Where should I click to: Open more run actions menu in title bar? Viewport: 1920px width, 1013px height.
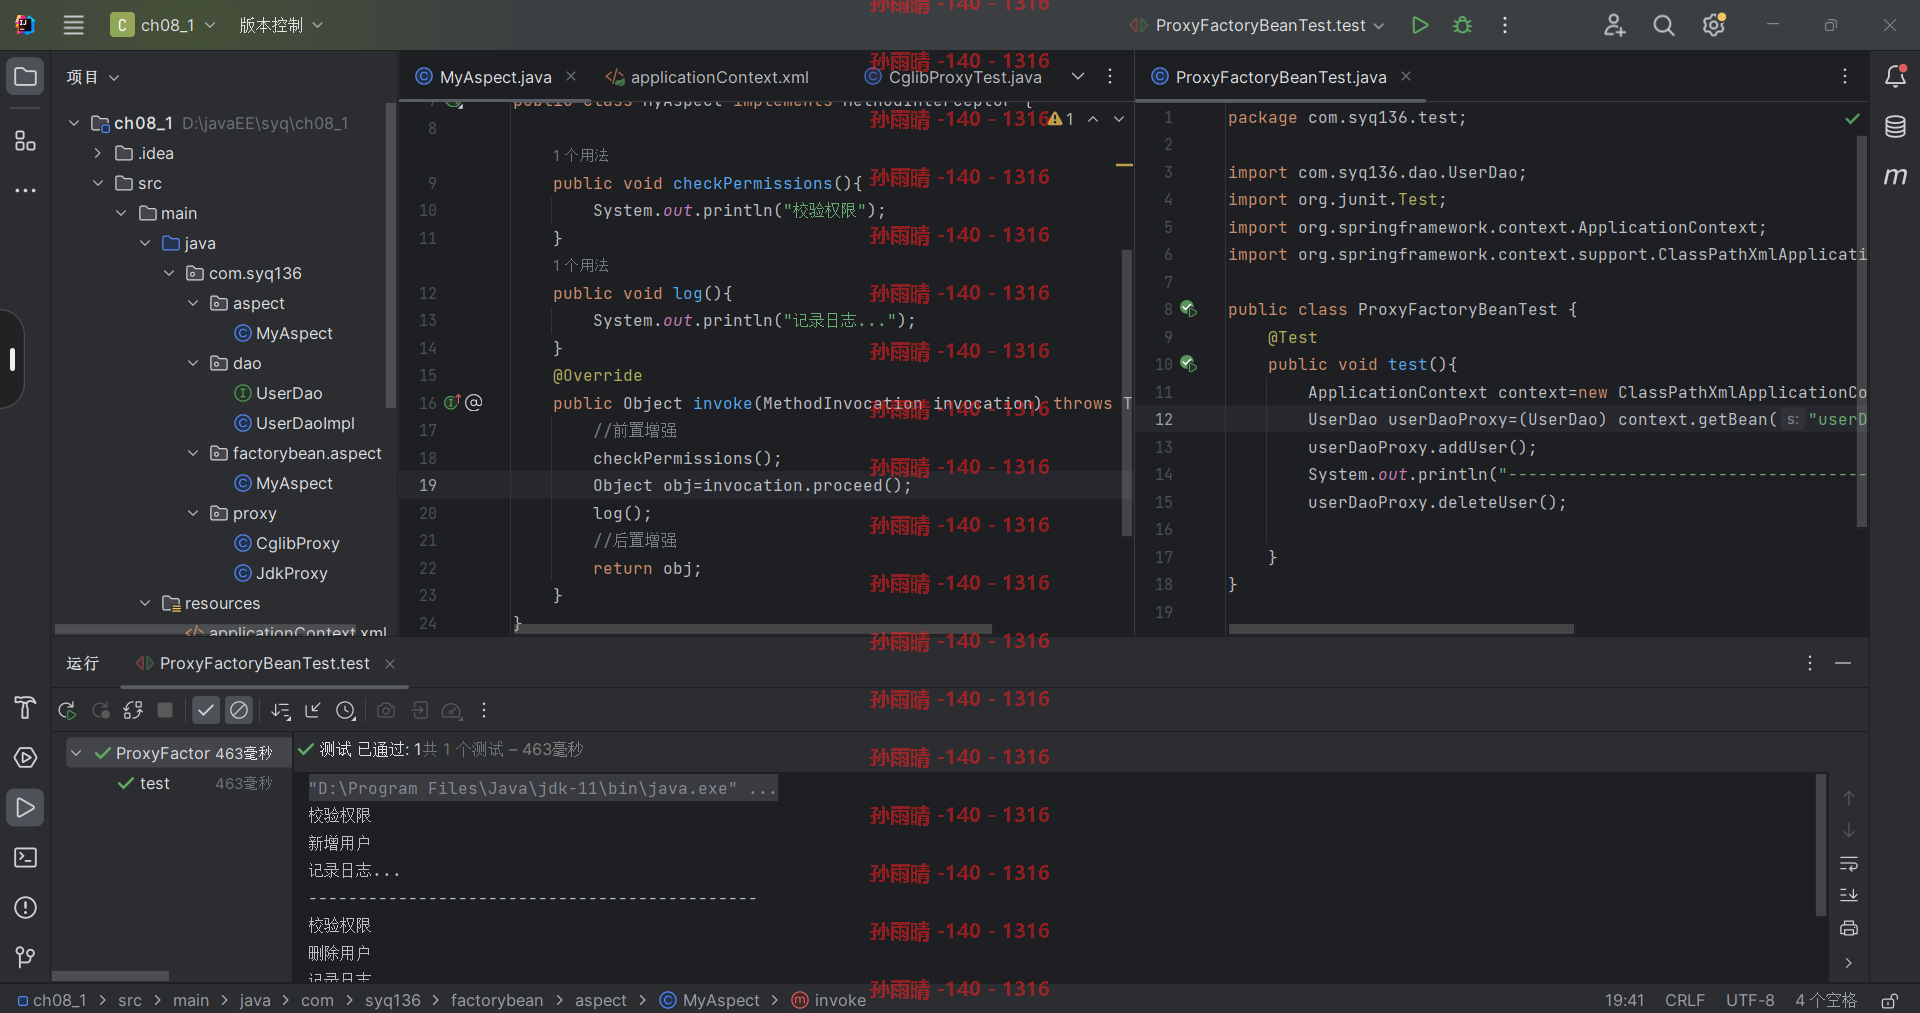coord(1505,25)
